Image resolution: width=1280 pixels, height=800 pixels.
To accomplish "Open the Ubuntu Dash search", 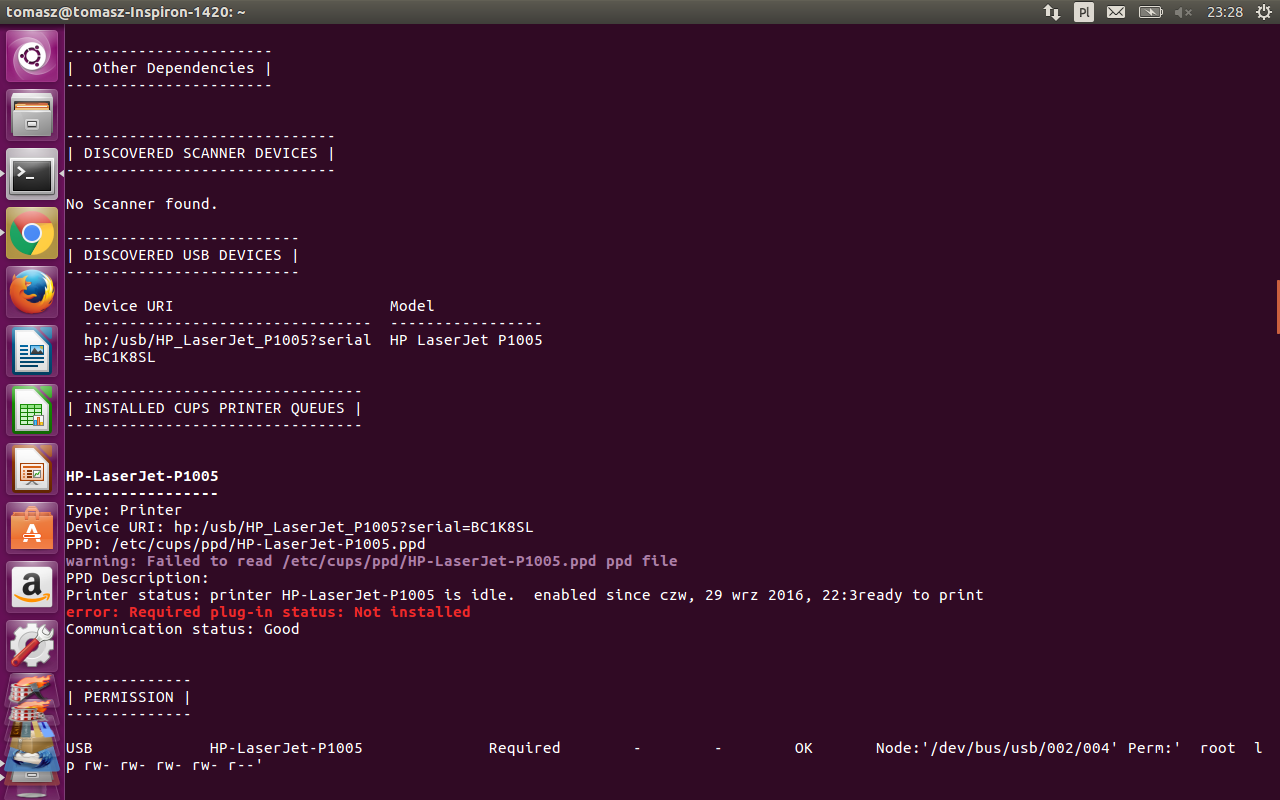I will (32, 57).
